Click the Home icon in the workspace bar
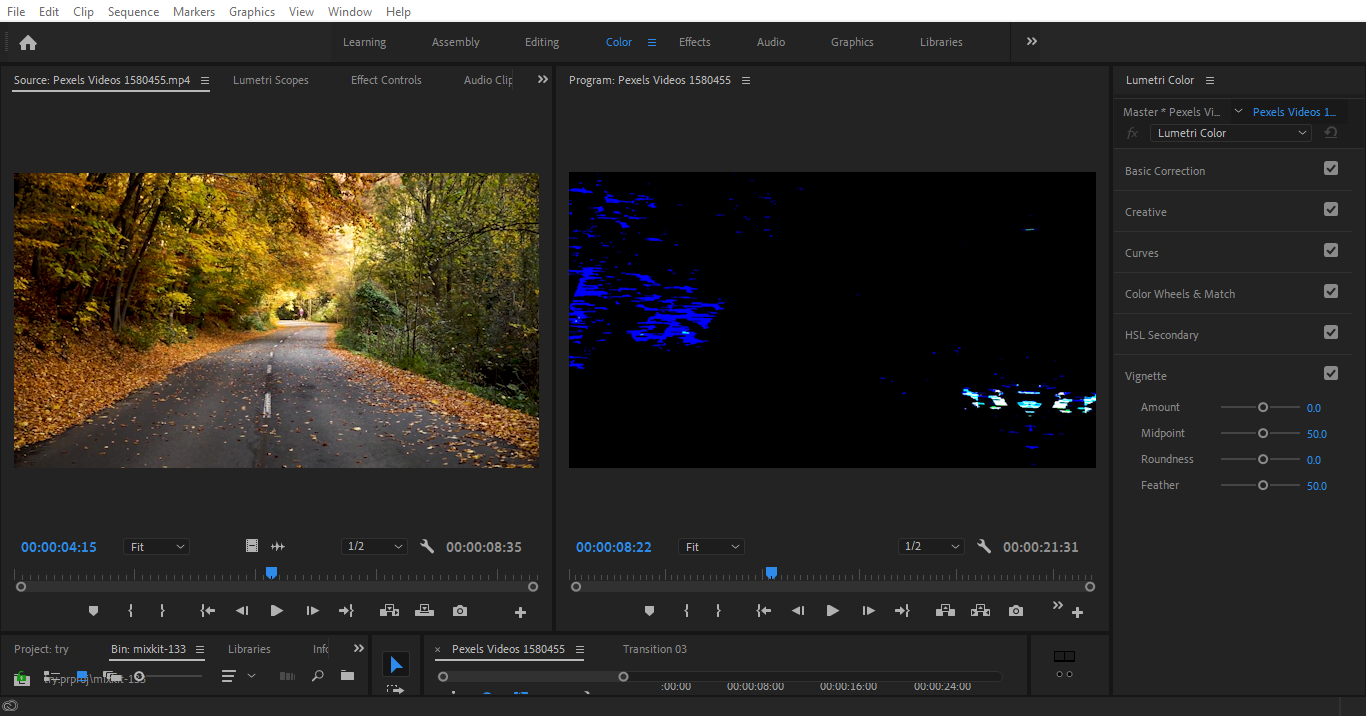Viewport: 1366px width, 716px height. click(28, 42)
